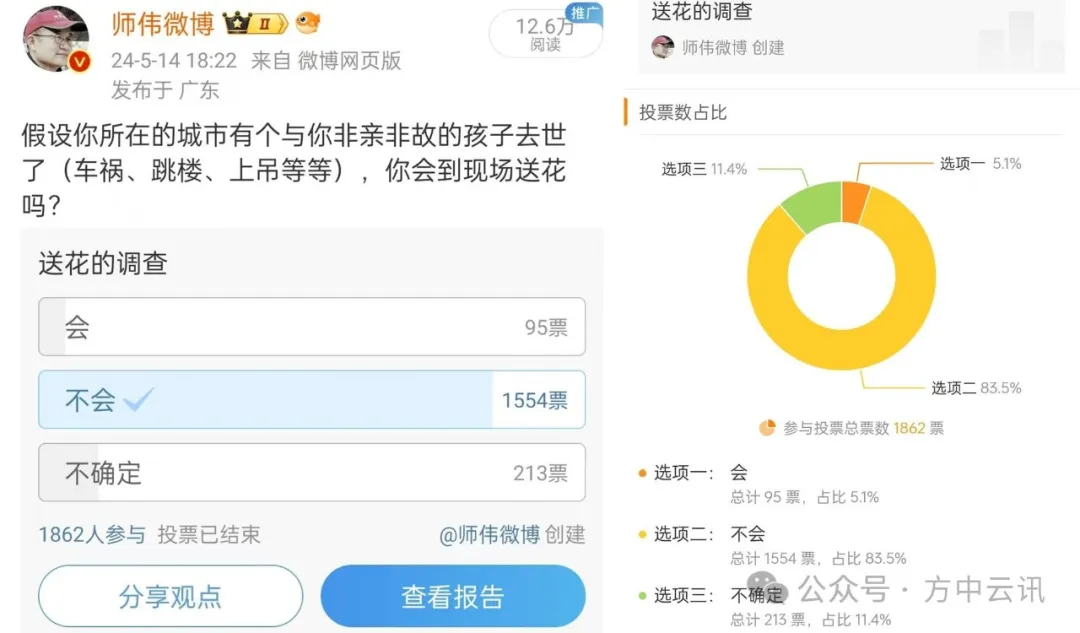The image size is (1080, 633).
Task: Click the pie icon beside 参与投票总票数
Action: click(767, 428)
